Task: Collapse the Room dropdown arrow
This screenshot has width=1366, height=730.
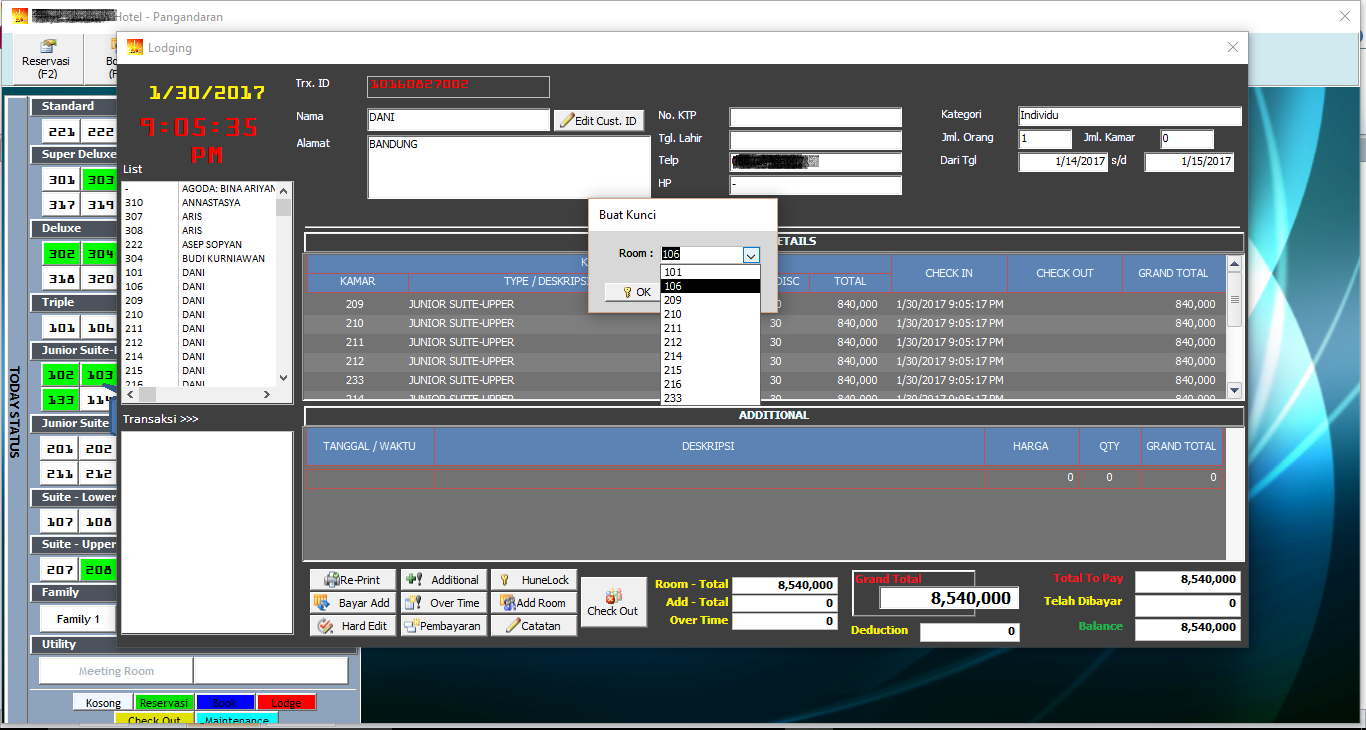Action: pyautogui.click(x=751, y=255)
